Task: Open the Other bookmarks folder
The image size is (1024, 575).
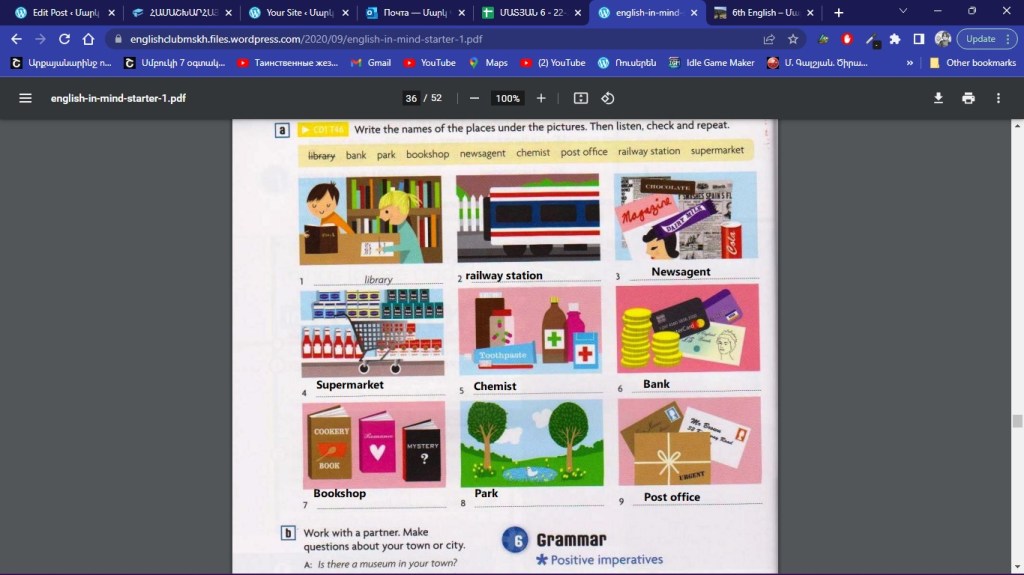Action: [x=970, y=63]
